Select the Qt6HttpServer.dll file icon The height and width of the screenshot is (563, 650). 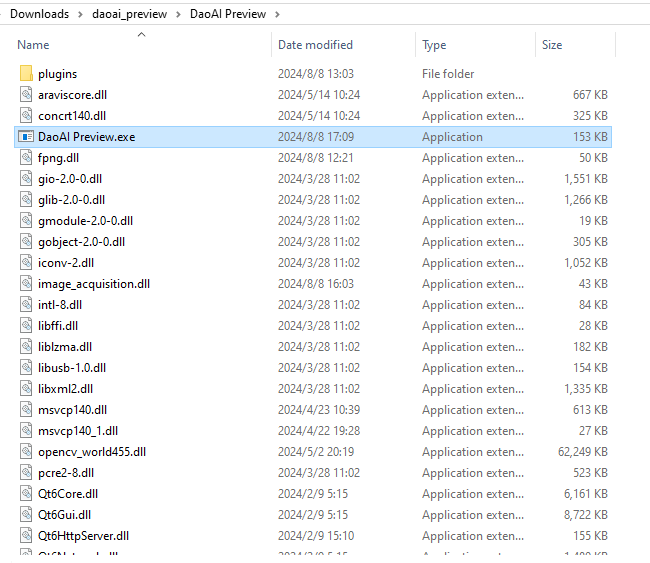click(x=26, y=536)
